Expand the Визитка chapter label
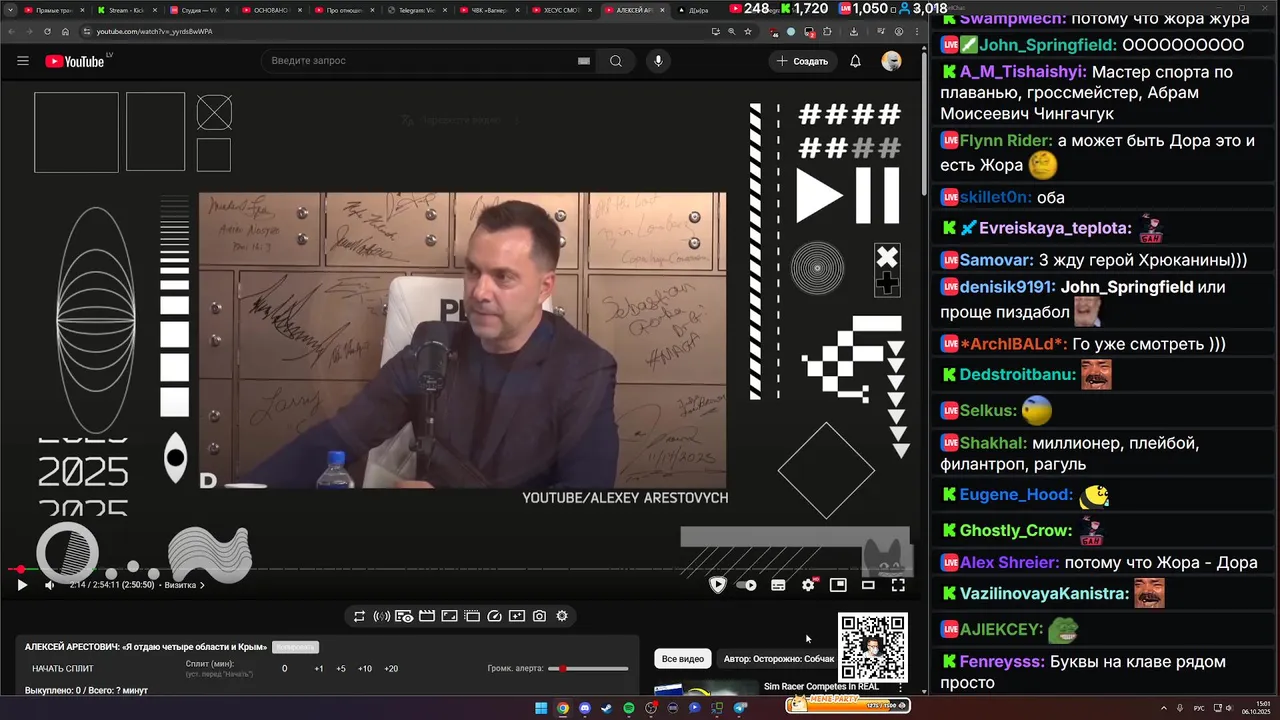 (x=184, y=585)
